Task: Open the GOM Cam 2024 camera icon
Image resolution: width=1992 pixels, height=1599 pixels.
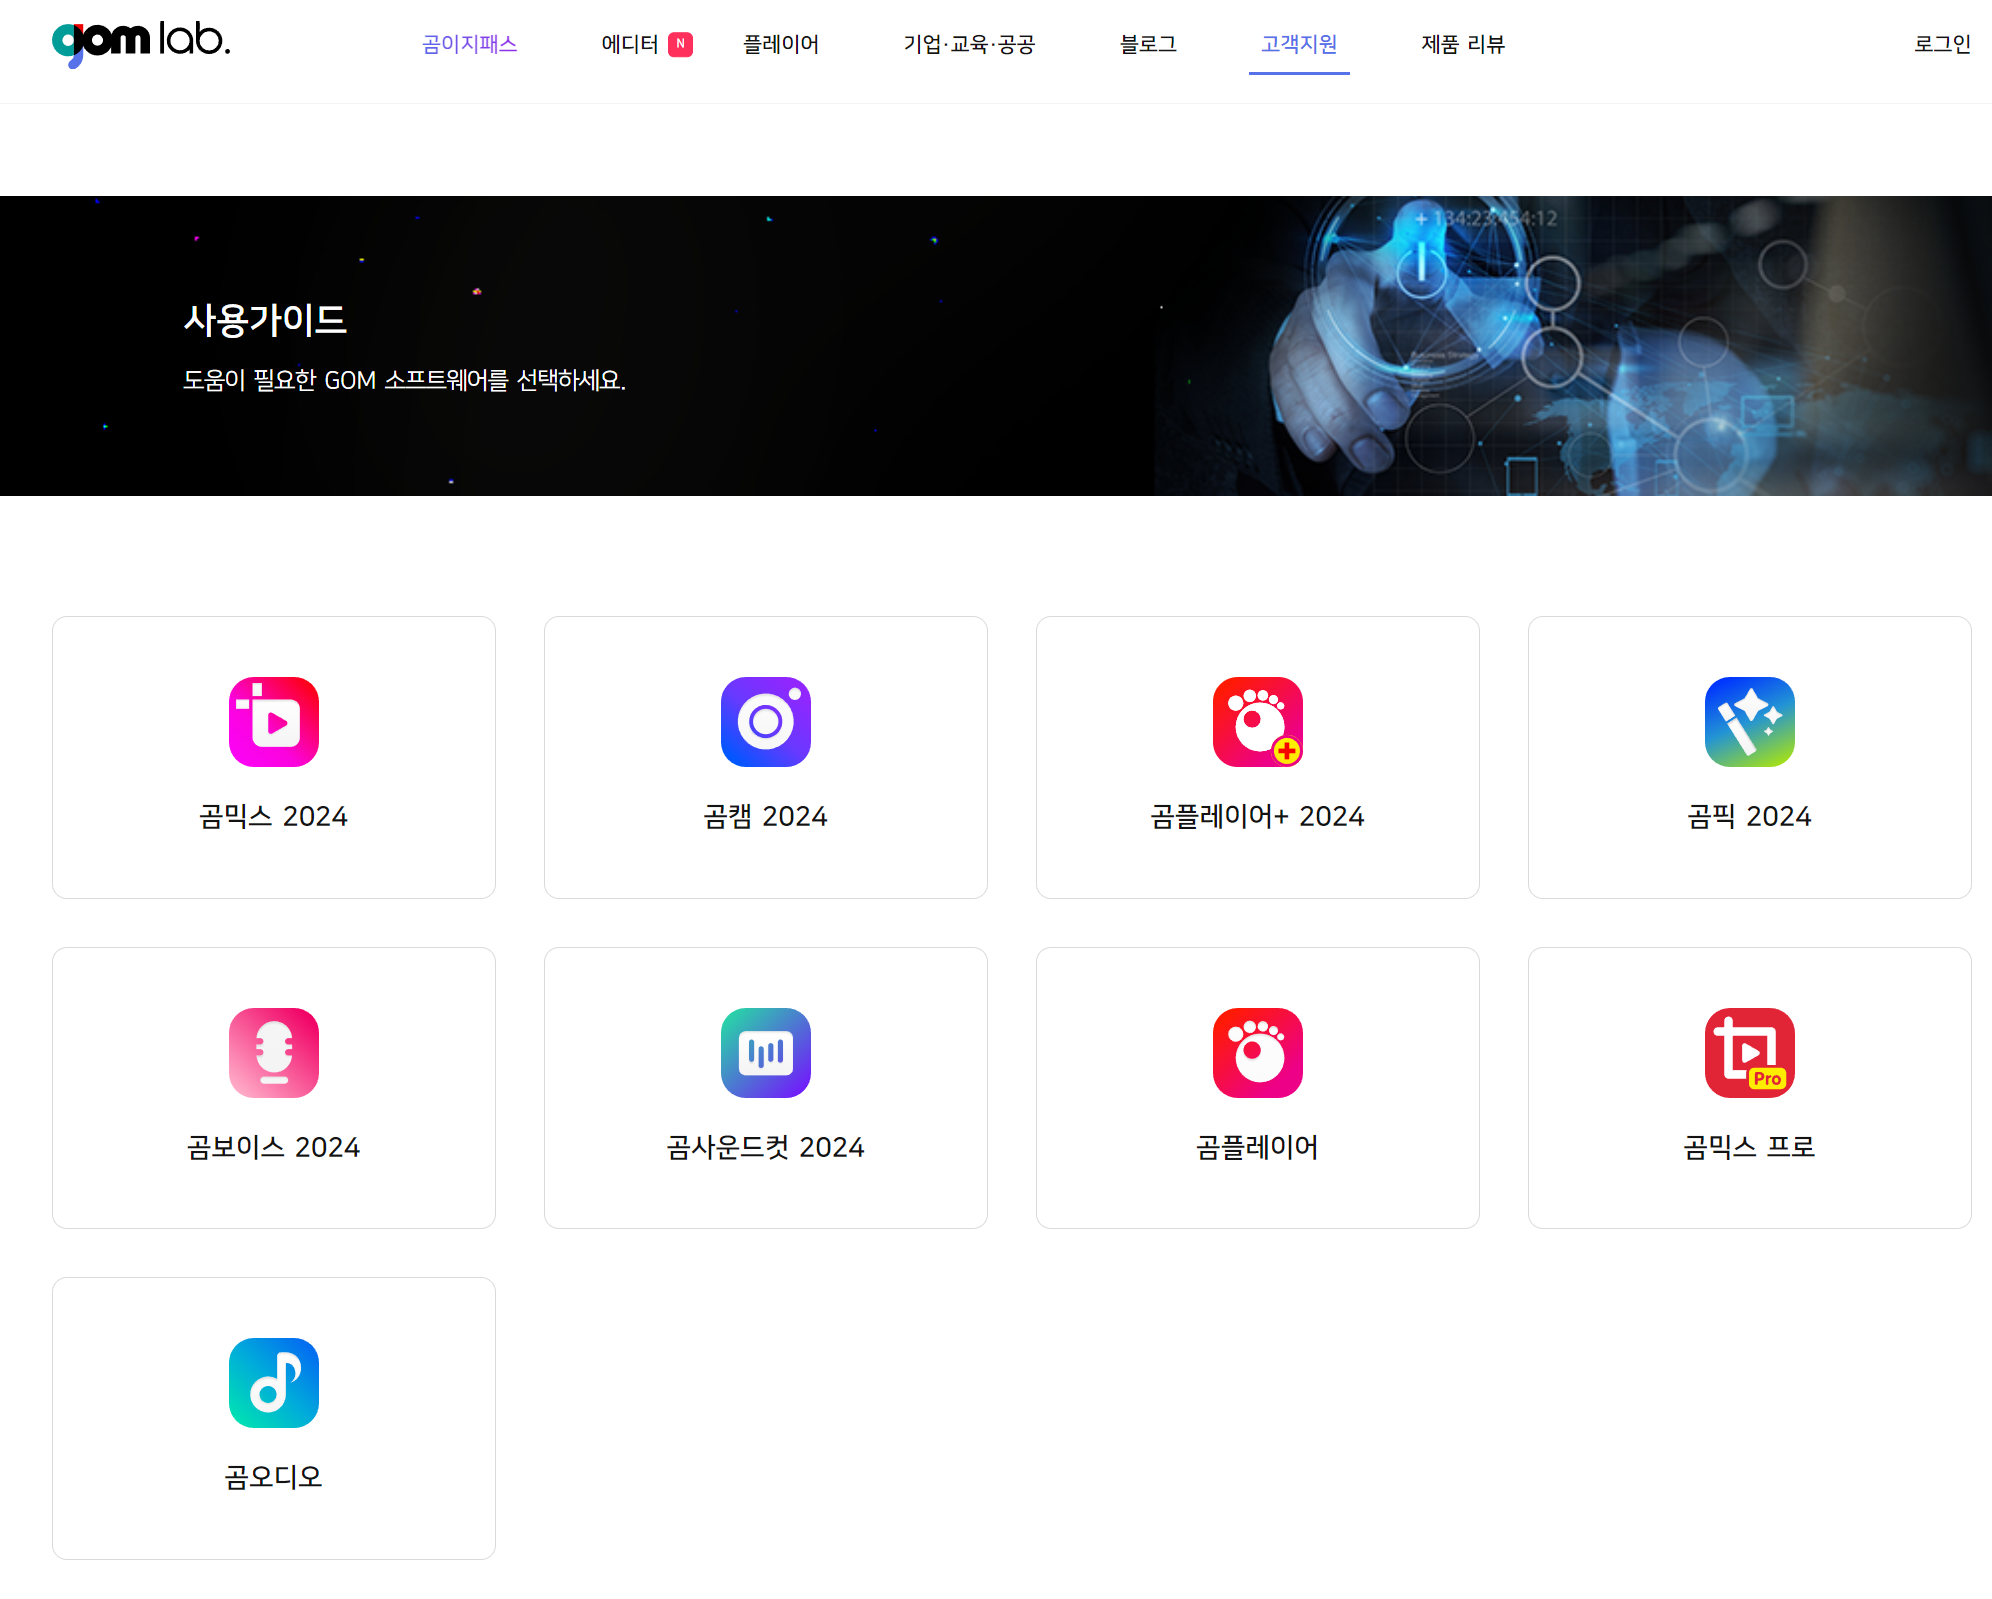Action: 765,722
